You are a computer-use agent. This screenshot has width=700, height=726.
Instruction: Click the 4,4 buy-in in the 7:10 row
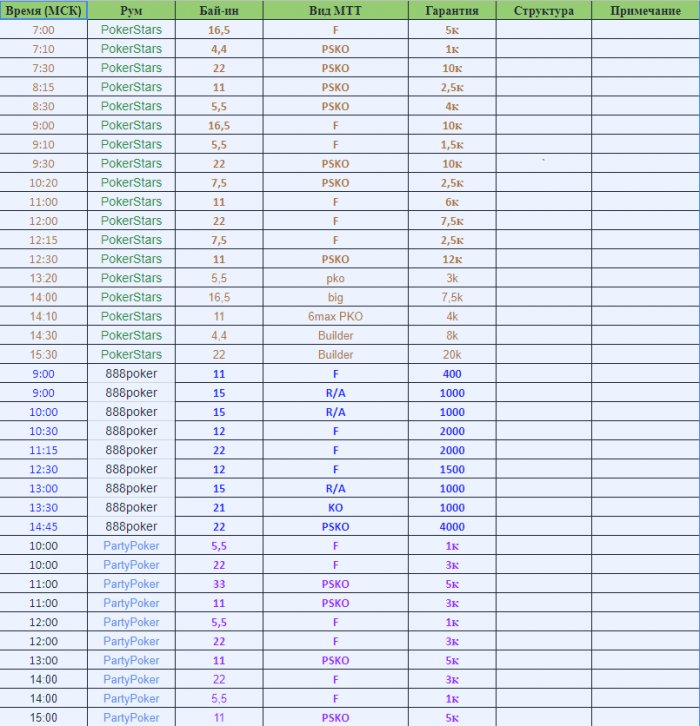tap(219, 49)
